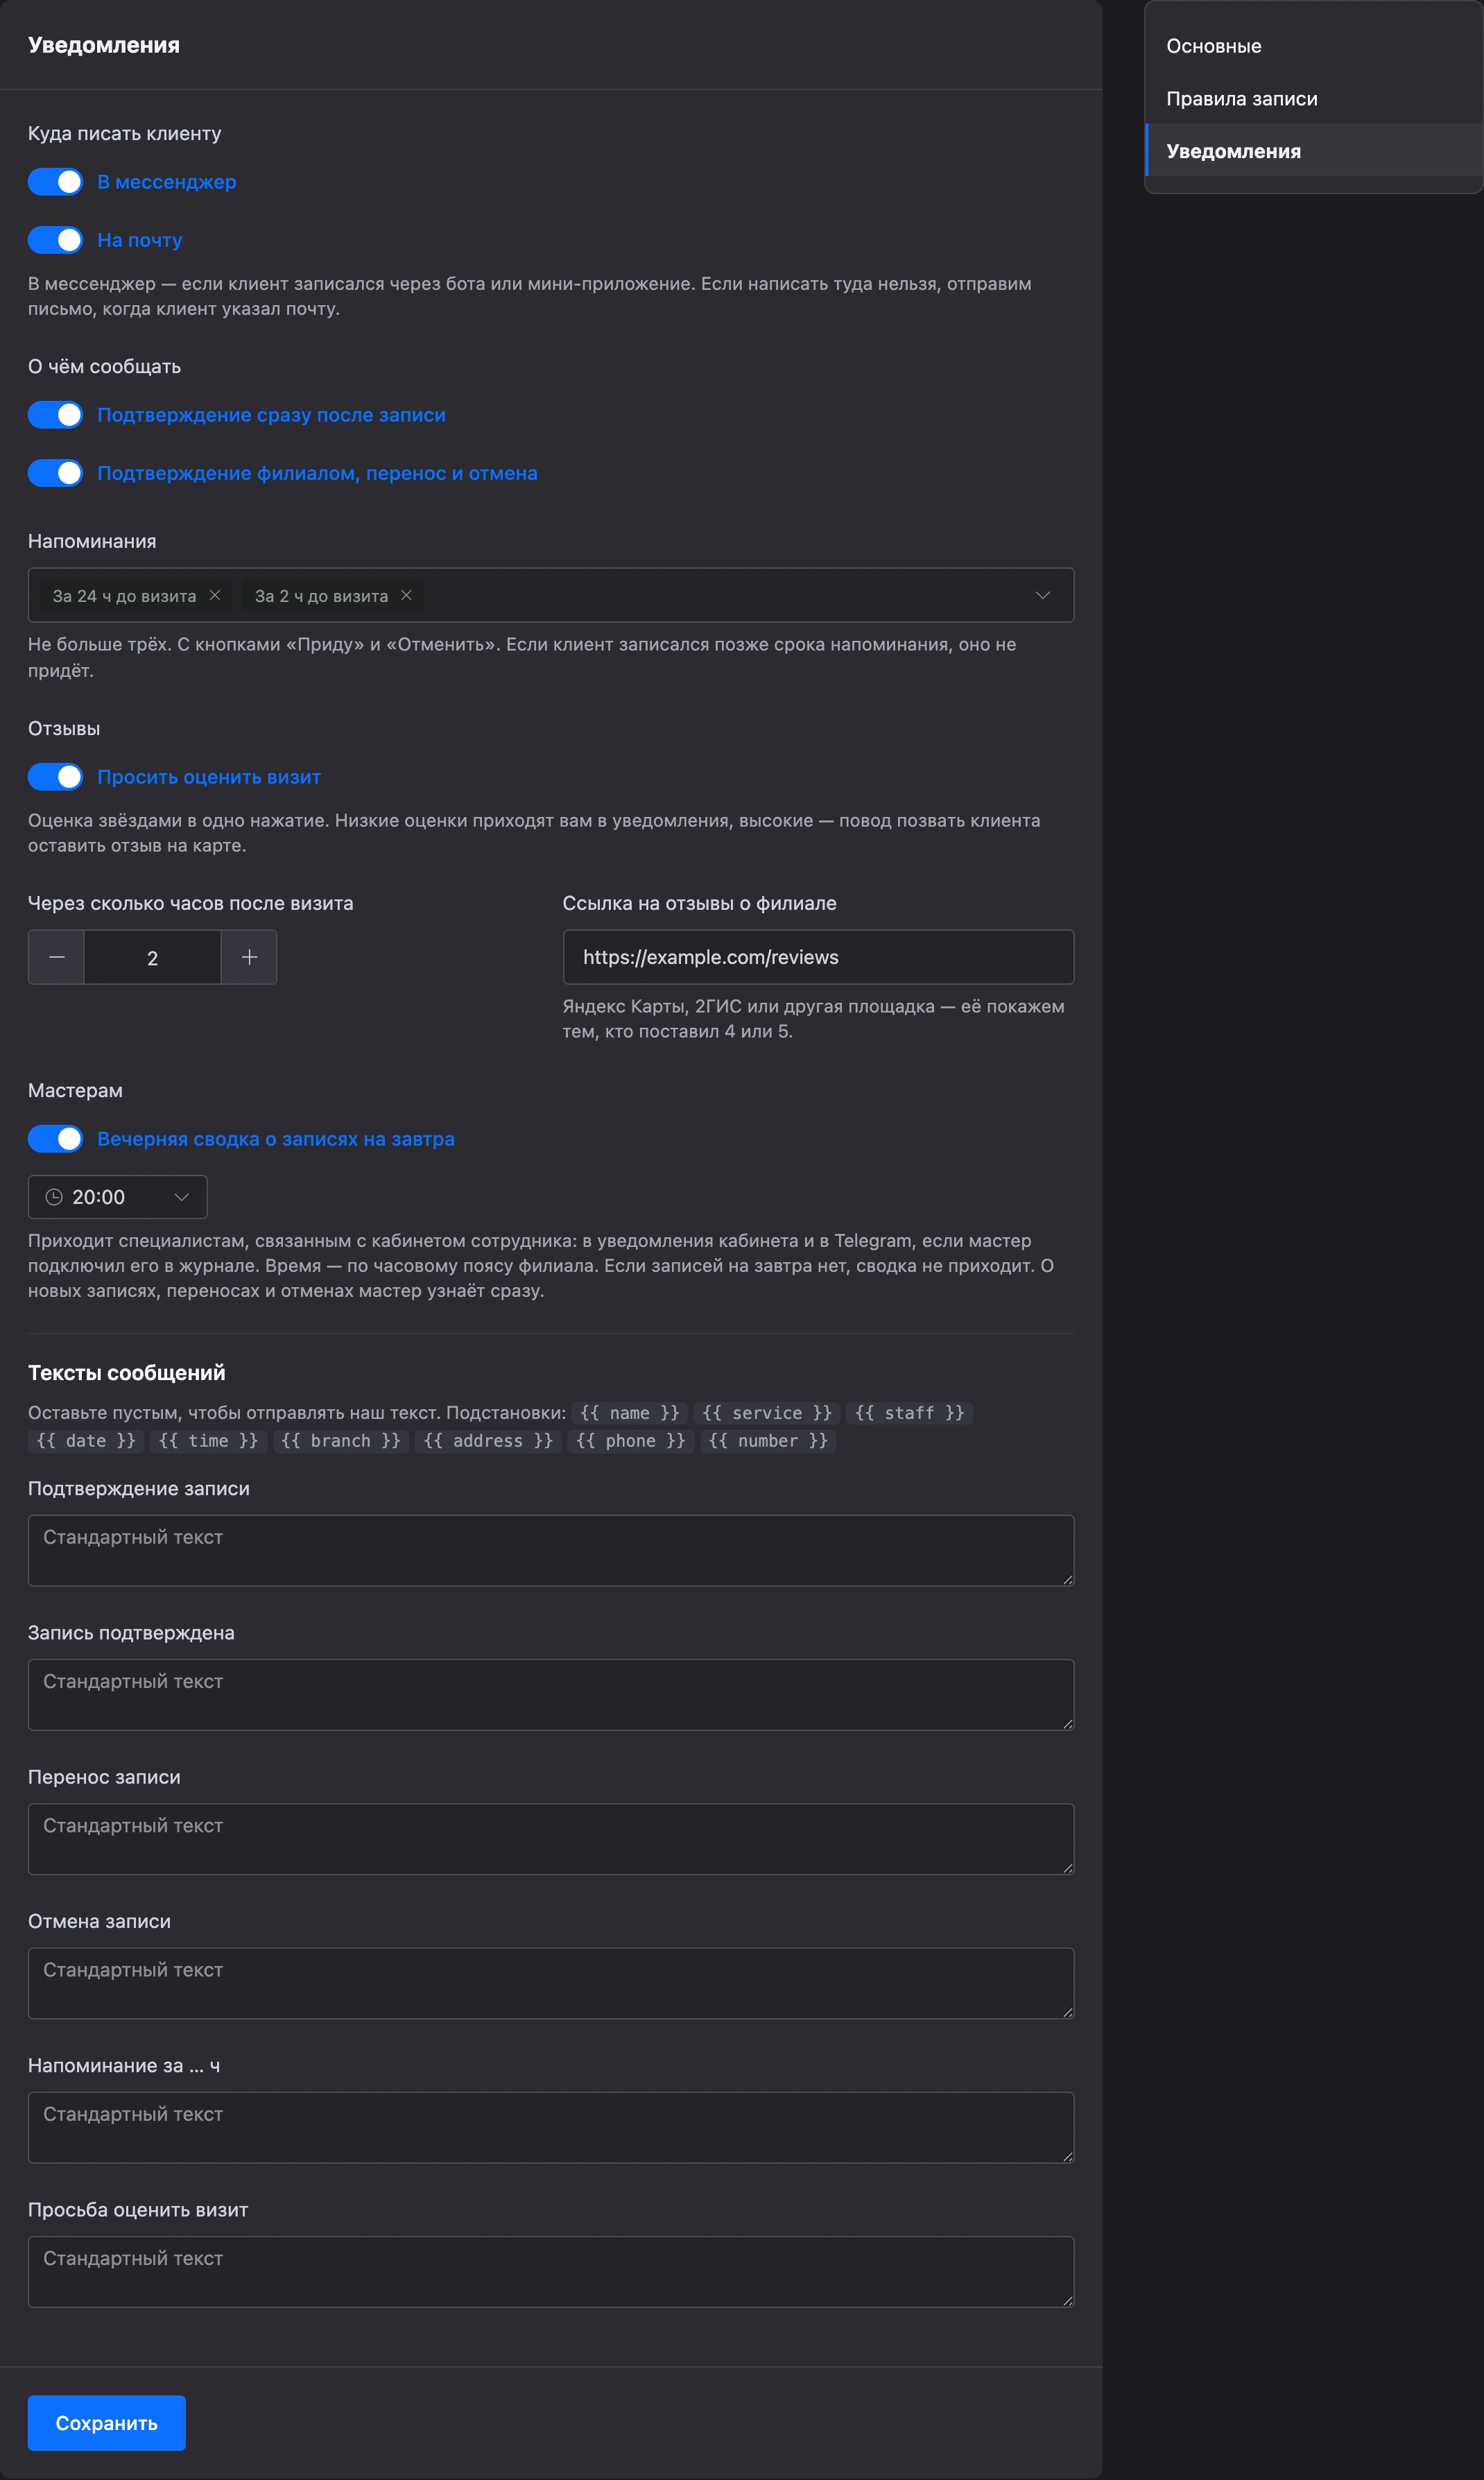Toggle 'Подтверждение сразу после записи' switch
This screenshot has width=1484, height=2480.
(55, 415)
